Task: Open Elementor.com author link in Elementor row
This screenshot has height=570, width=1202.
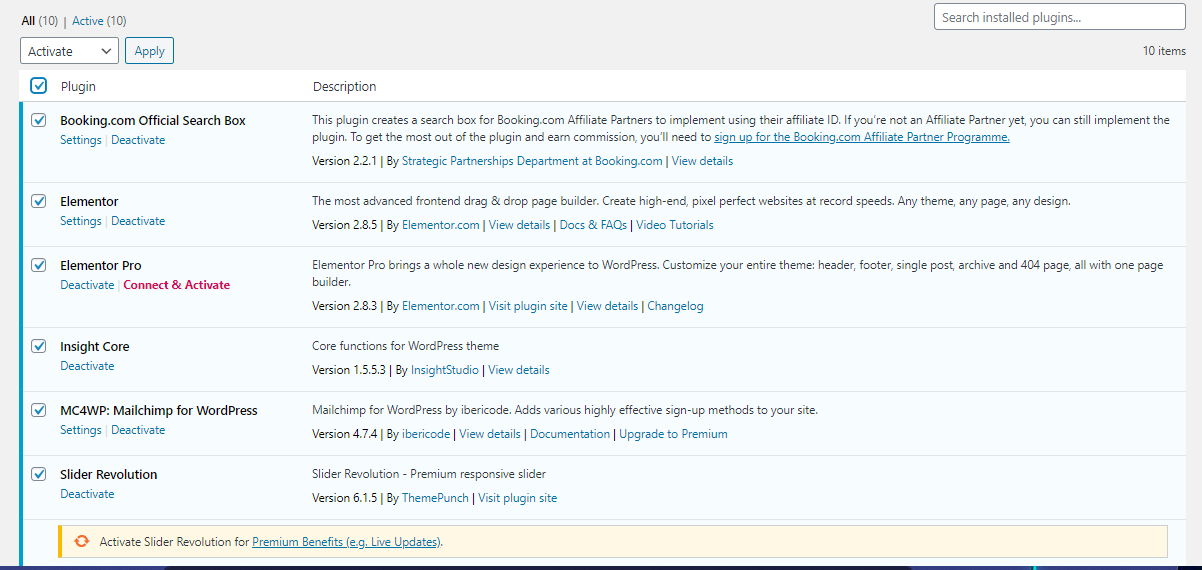Action: 441,225
